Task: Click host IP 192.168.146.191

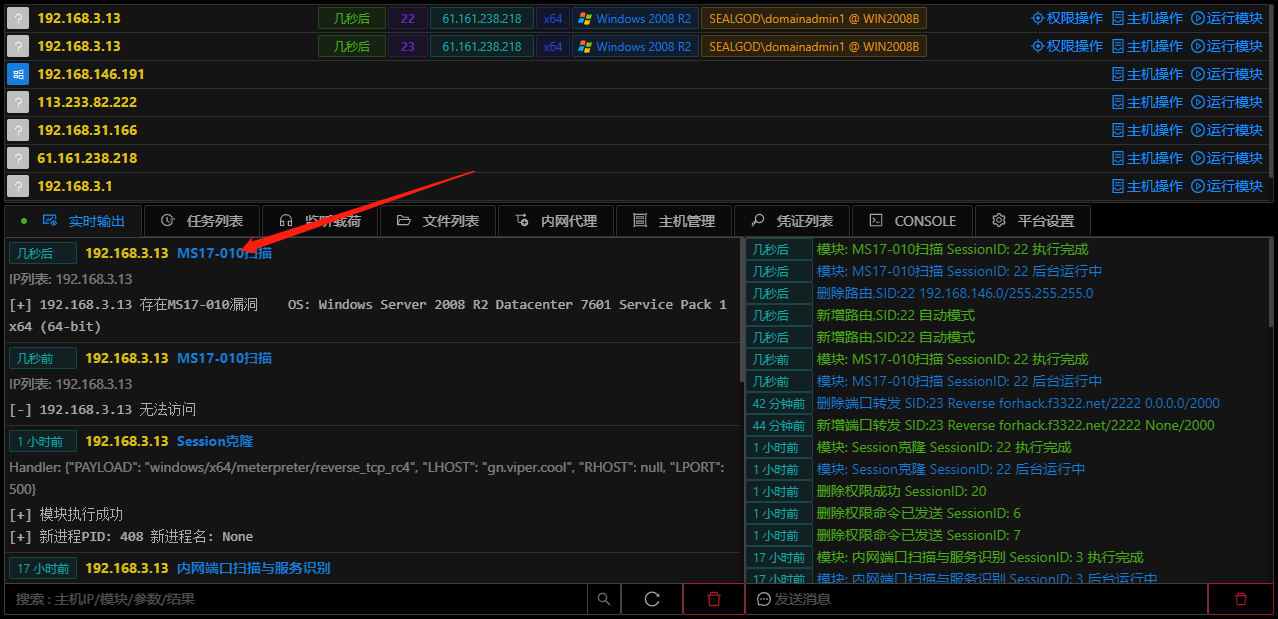Action: point(91,74)
